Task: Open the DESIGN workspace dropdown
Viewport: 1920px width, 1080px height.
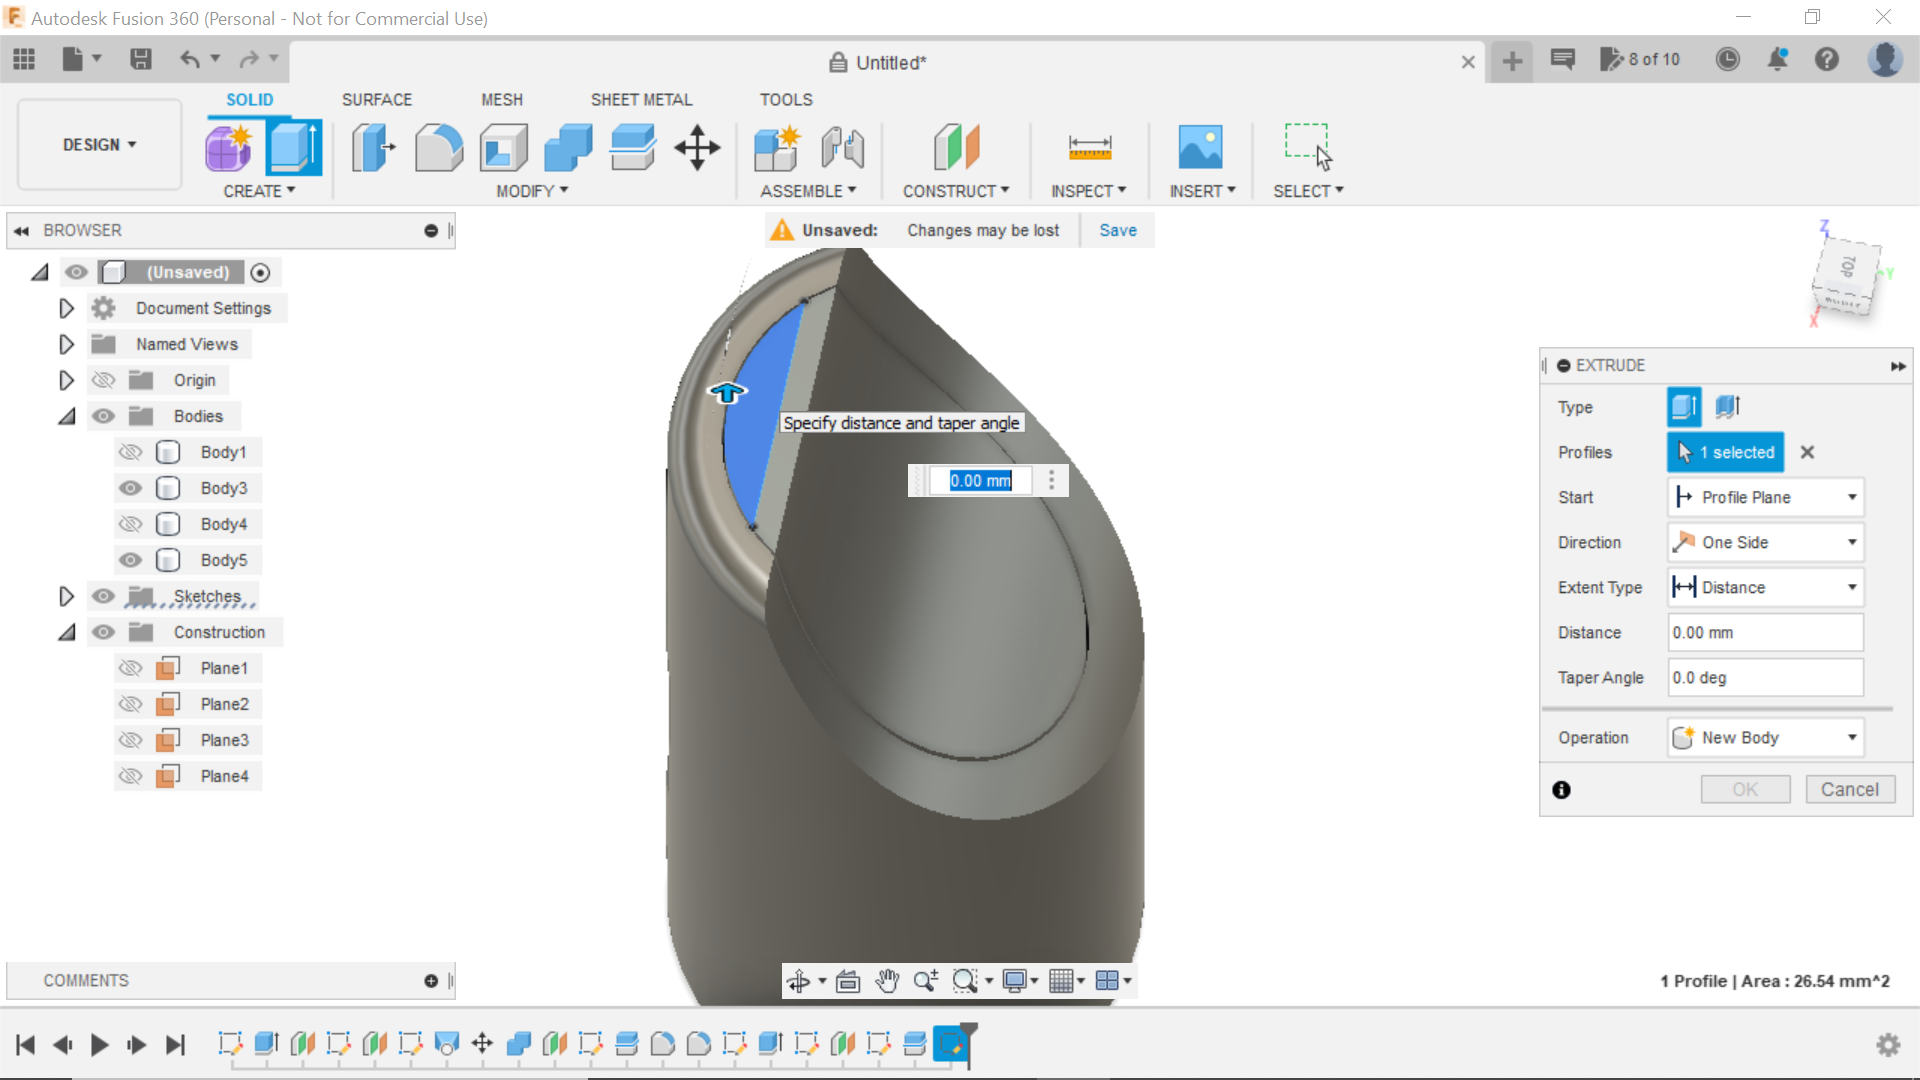Action: (100, 145)
